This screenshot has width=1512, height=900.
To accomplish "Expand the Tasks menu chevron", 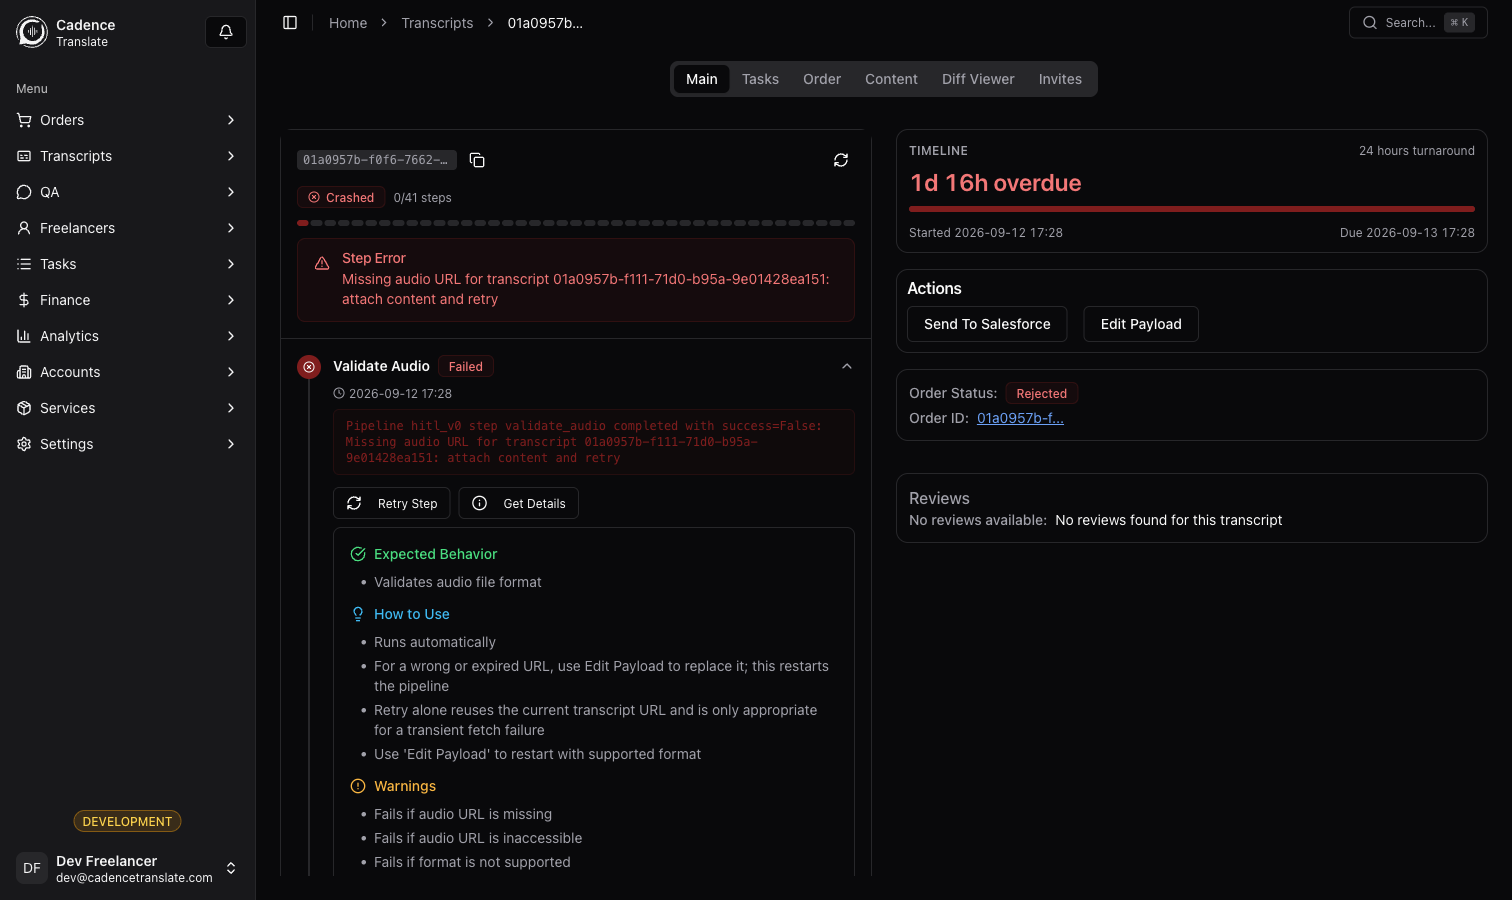I will 231,264.
